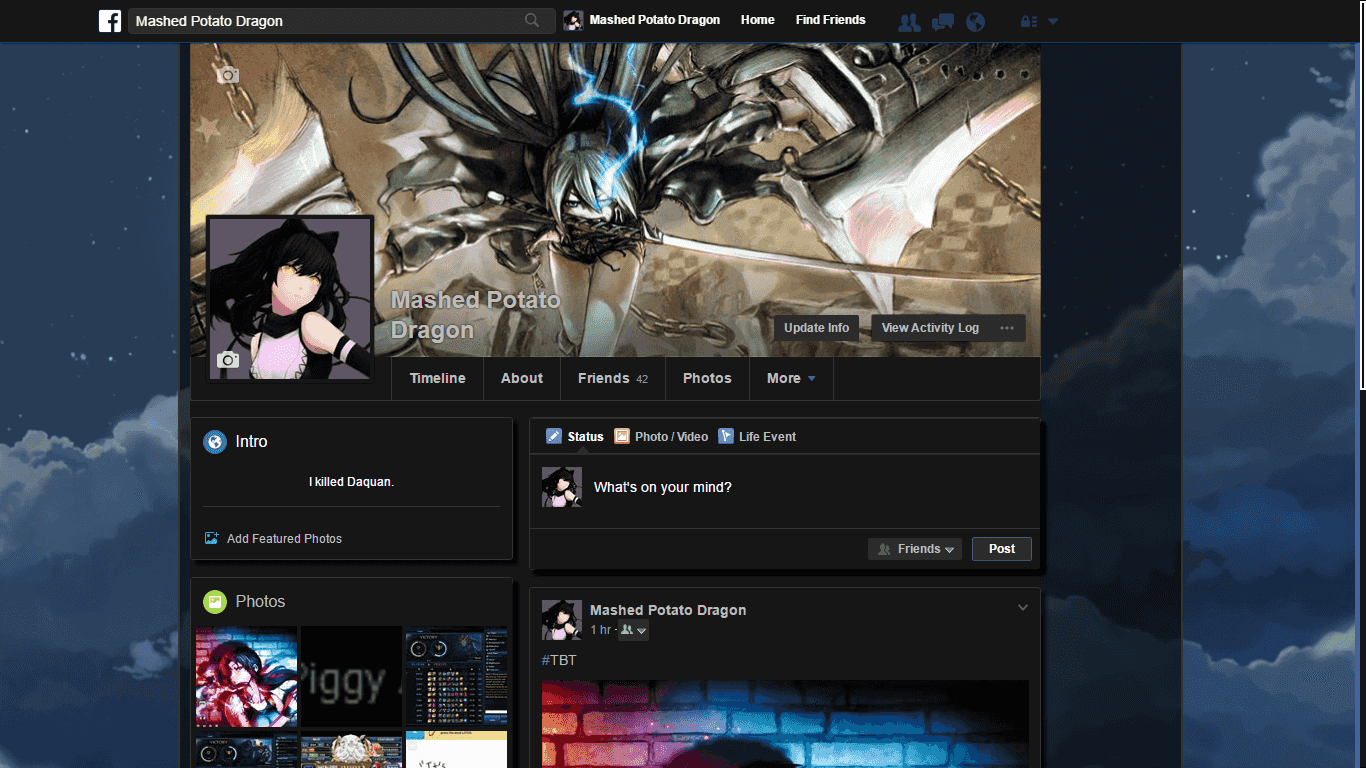Click the 1 hr timestamp on the post
The image size is (1366, 768).
[x=600, y=630]
